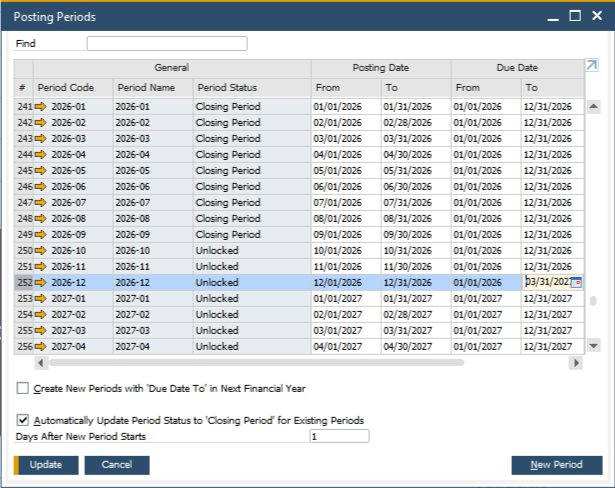Click posting date 10/01/2026 cell
615x488 pixels.
tap(346, 251)
